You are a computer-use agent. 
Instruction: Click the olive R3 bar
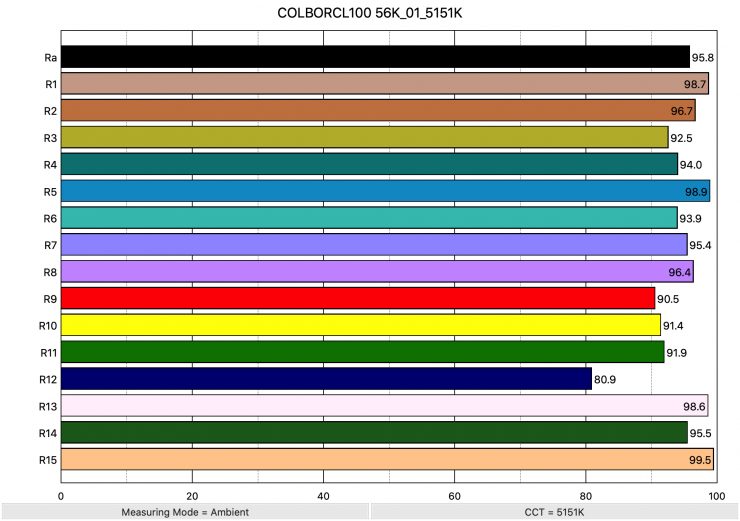tap(364, 137)
